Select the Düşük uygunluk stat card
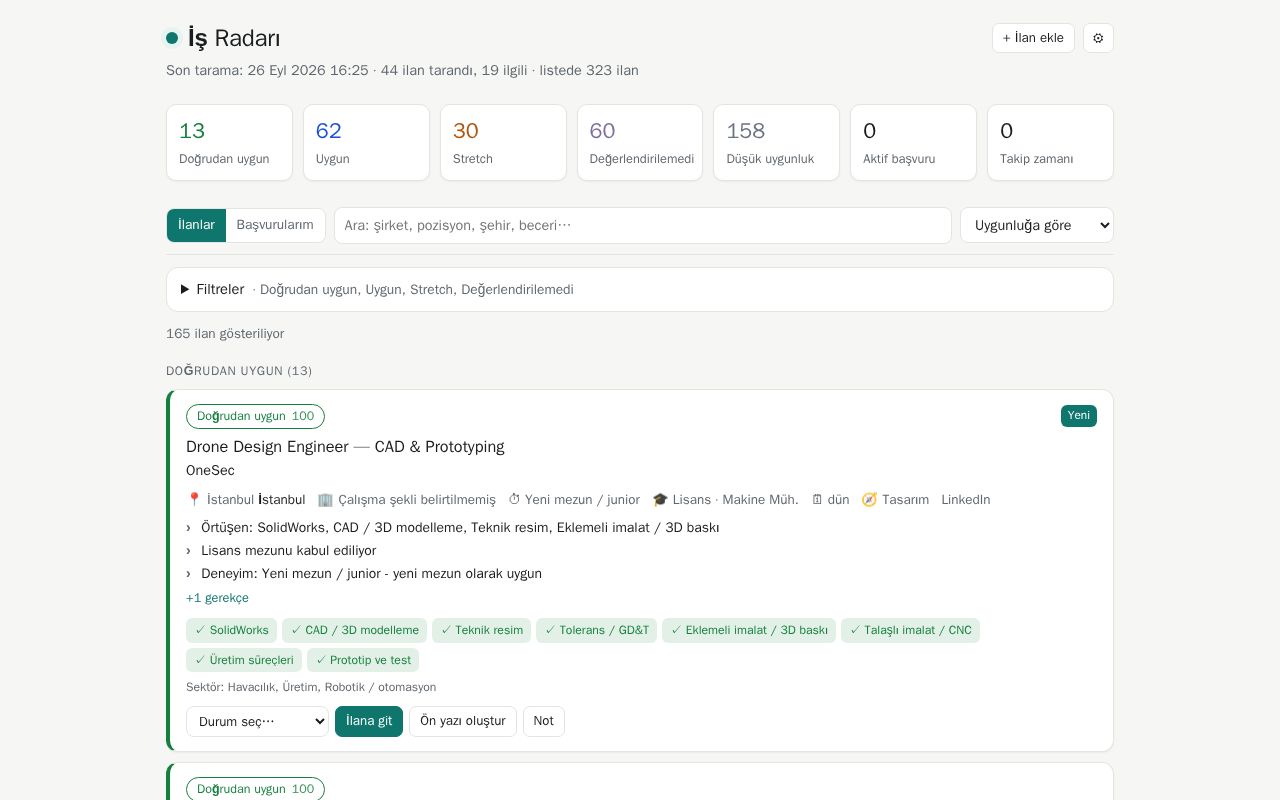Viewport: 1280px width, 800px height. coord(776,143)
